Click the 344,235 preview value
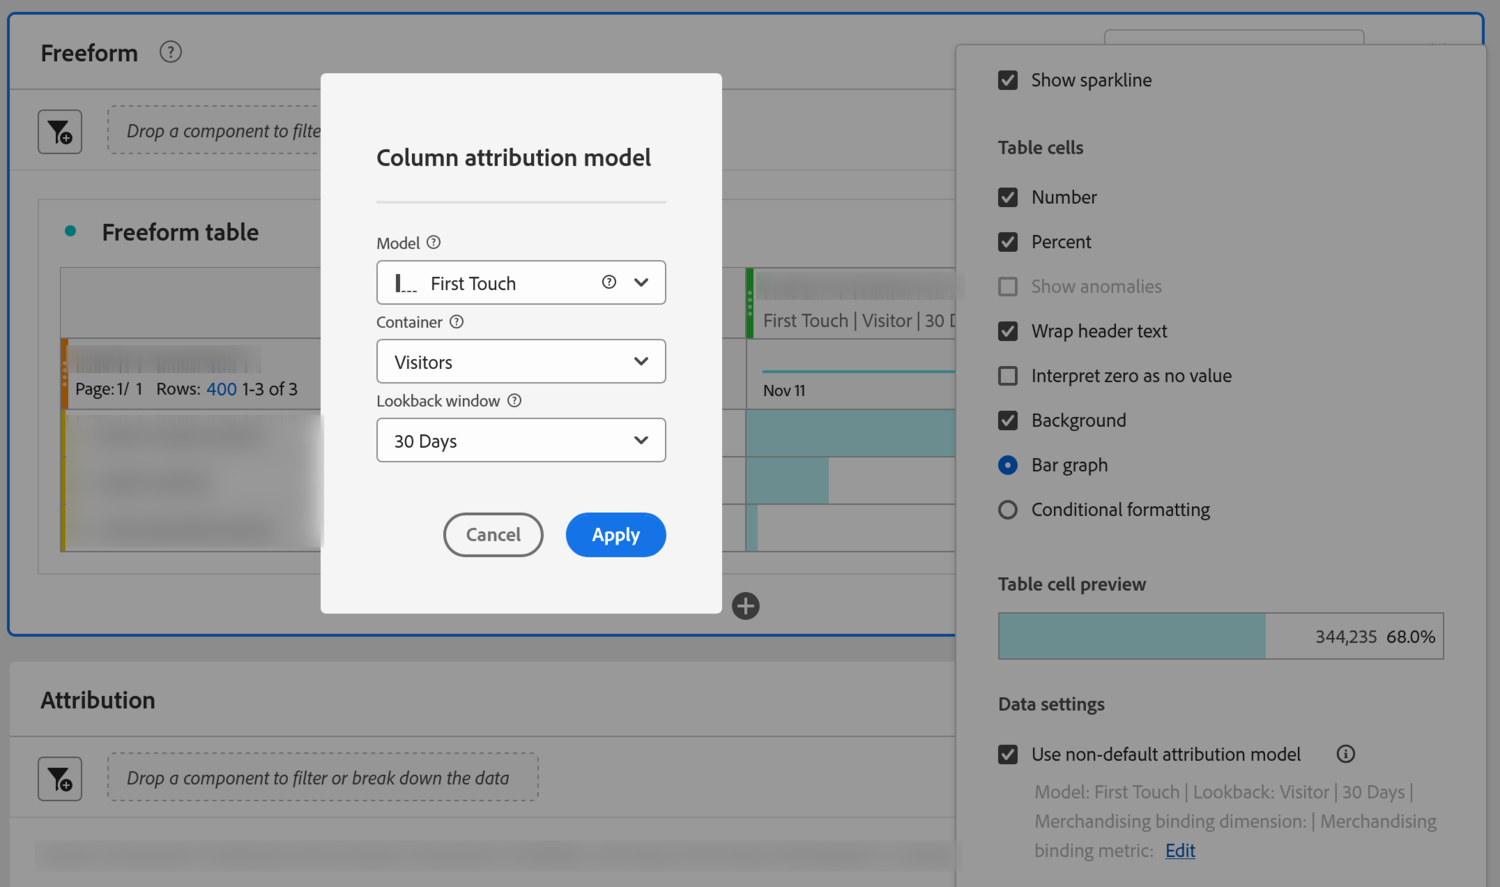The image size is (1500, 887). tap(1346, 637)
